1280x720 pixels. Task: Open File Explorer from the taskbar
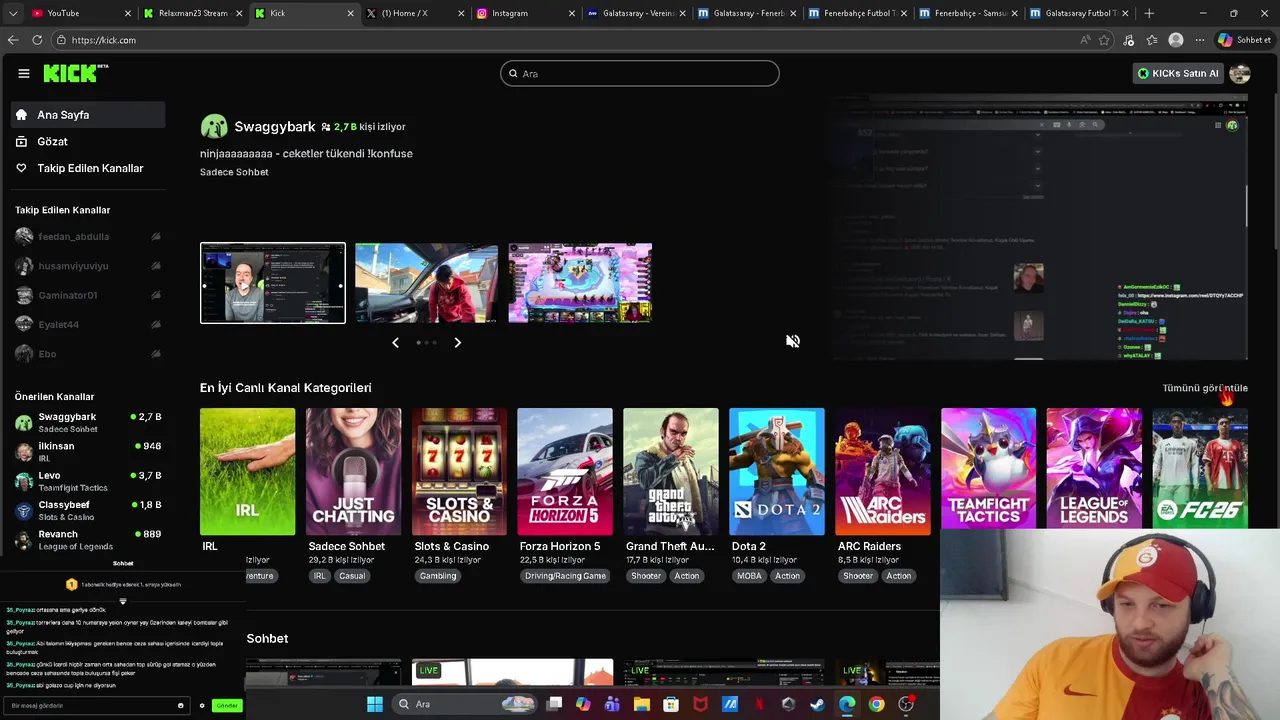tap(642, 704)
